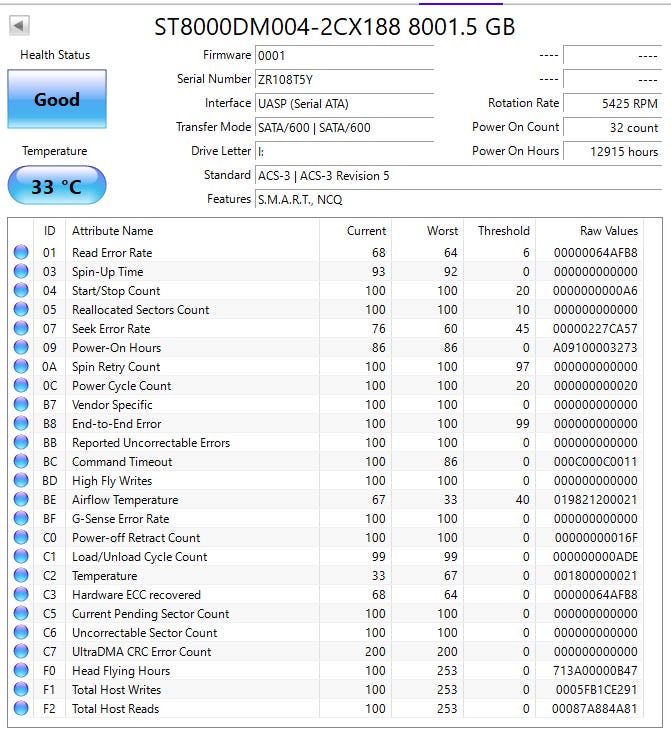Click the status orb for Reported Uncorrectable Errors
The width and height of the screenshot is (671, 736).
[21, 443]
